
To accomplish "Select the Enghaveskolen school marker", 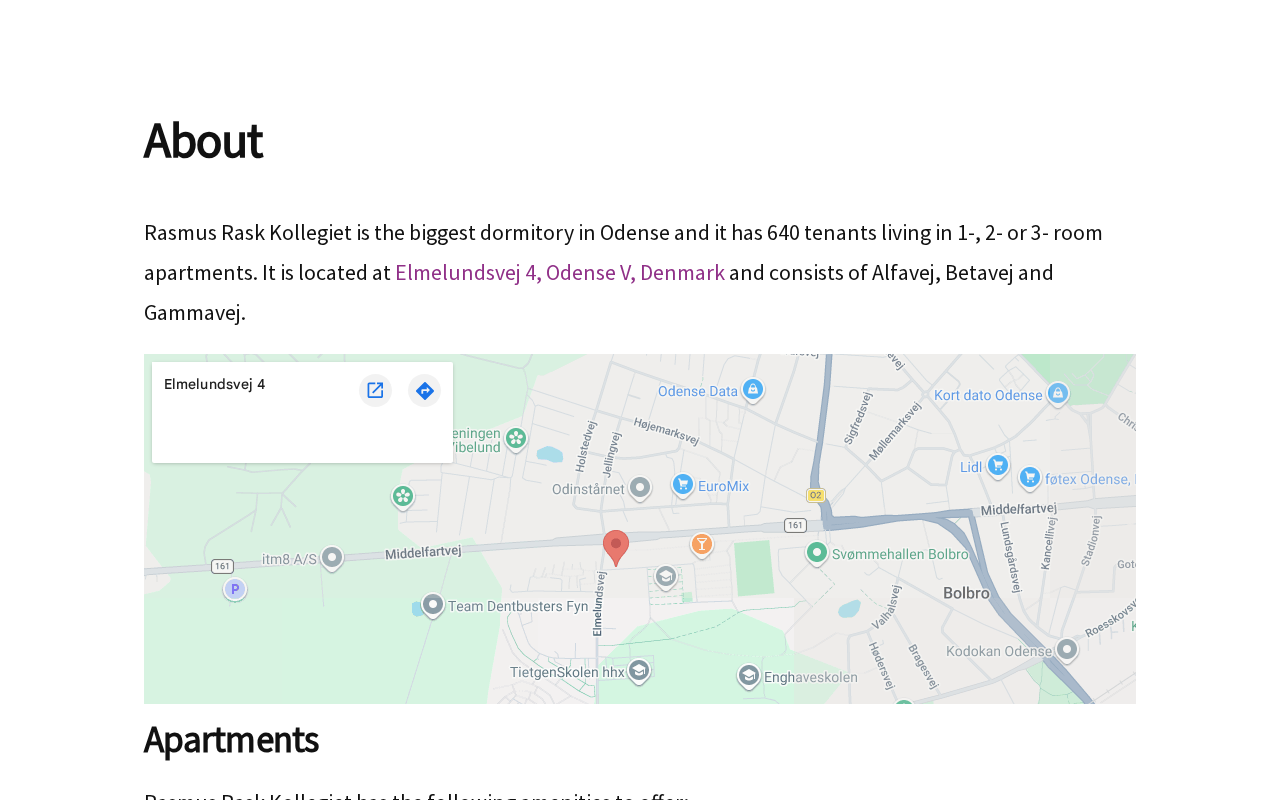I will [x=749, y=676].
